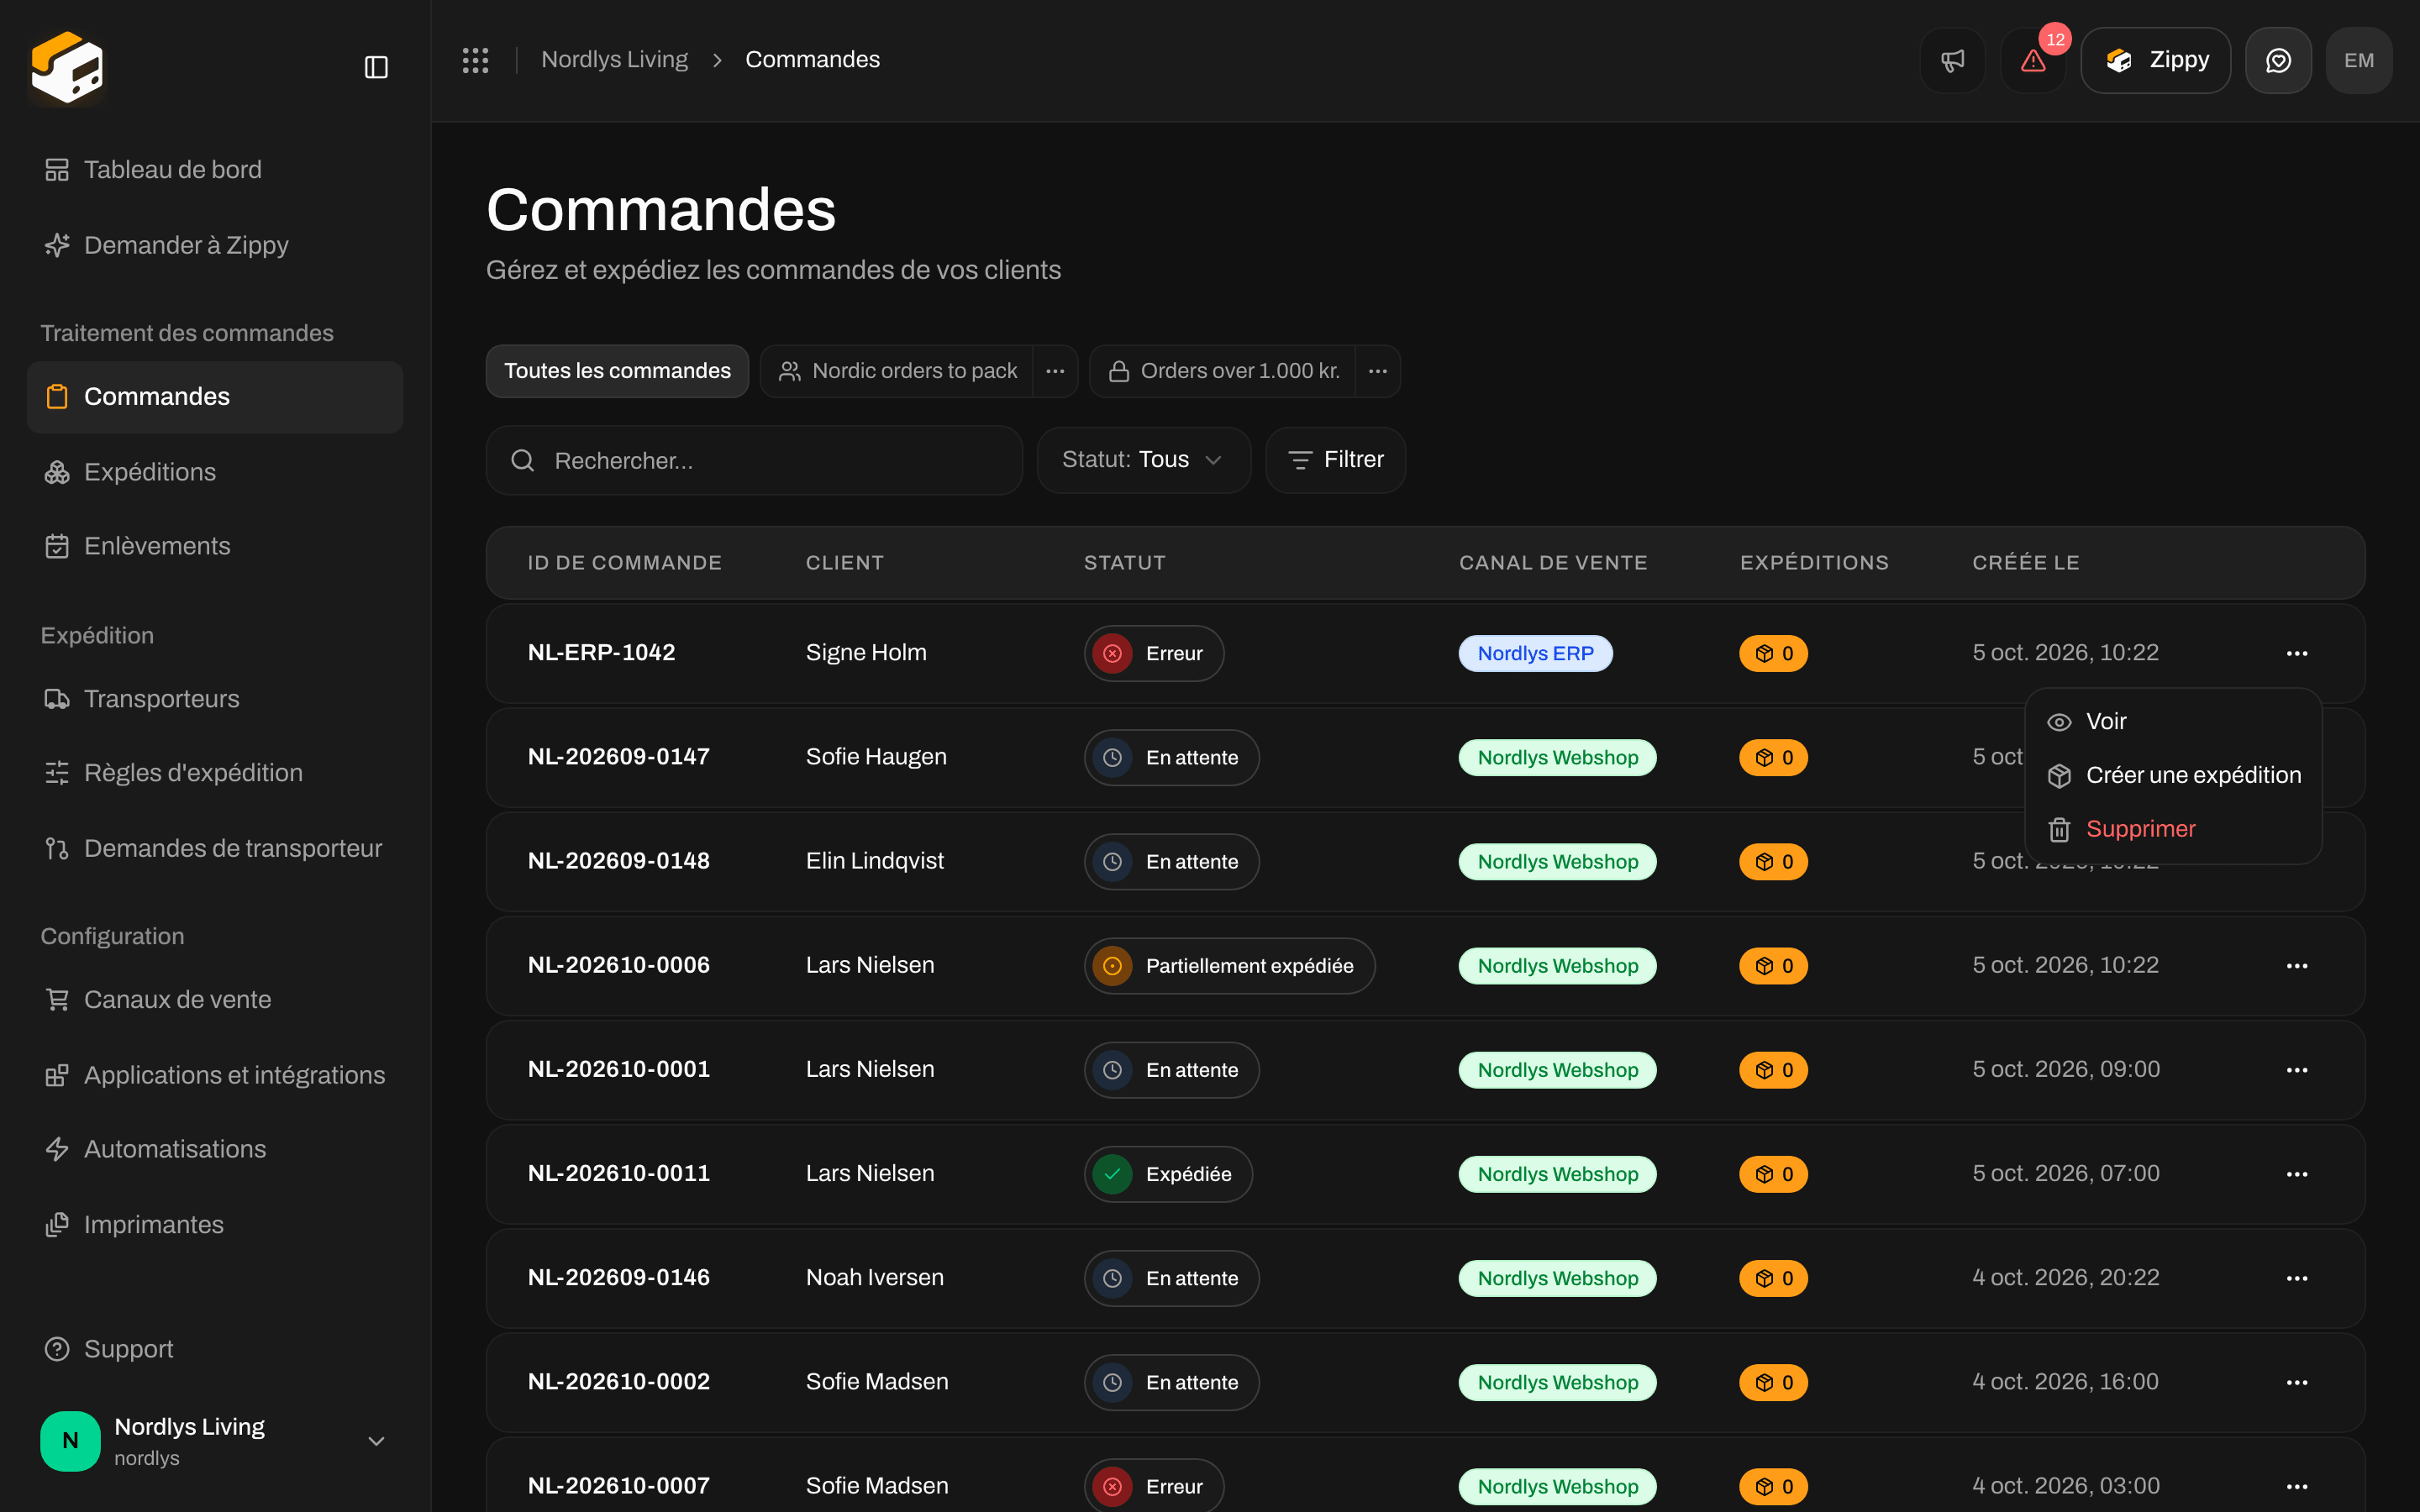Open Enlèvements in sidebar
This screenshot has height=1512, width=2420.
click(215, 546)
